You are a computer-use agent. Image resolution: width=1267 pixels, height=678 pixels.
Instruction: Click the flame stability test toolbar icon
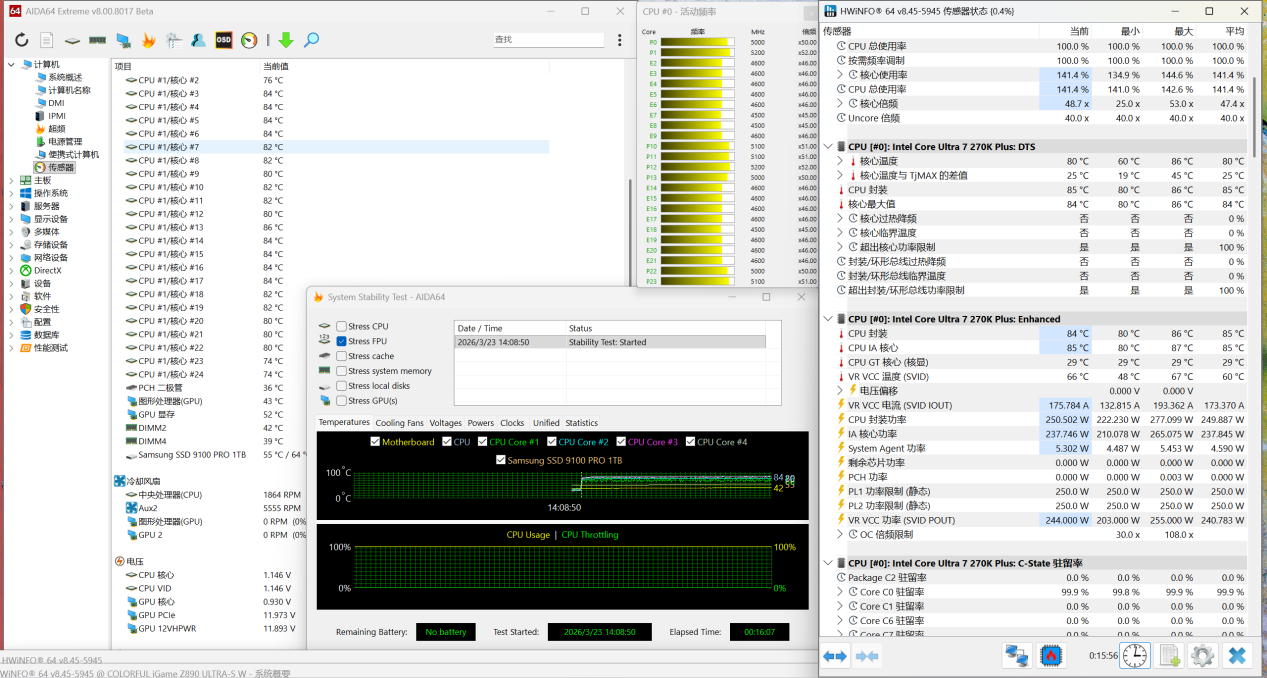tap(148, 40)
